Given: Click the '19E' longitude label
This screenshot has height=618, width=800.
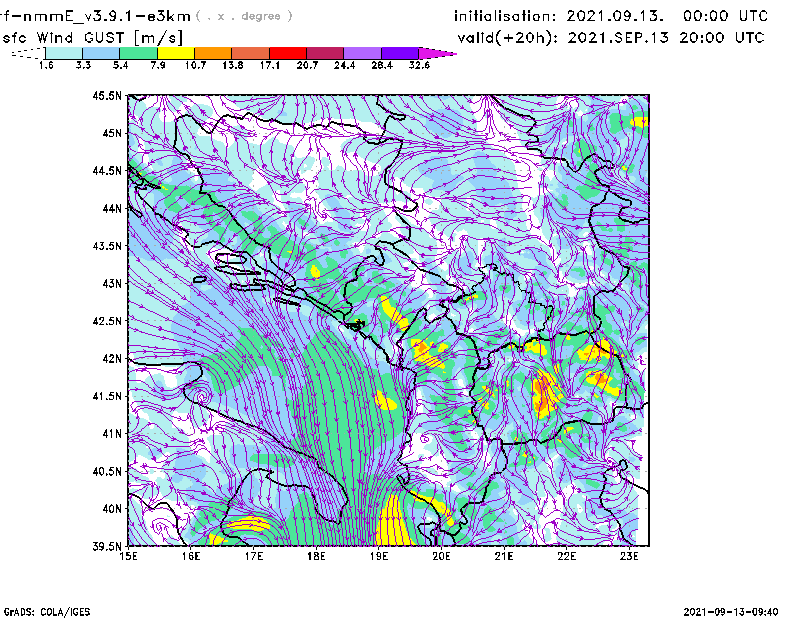Looking at the screenshot, I should pyautogui.click(x=379, y=556).
